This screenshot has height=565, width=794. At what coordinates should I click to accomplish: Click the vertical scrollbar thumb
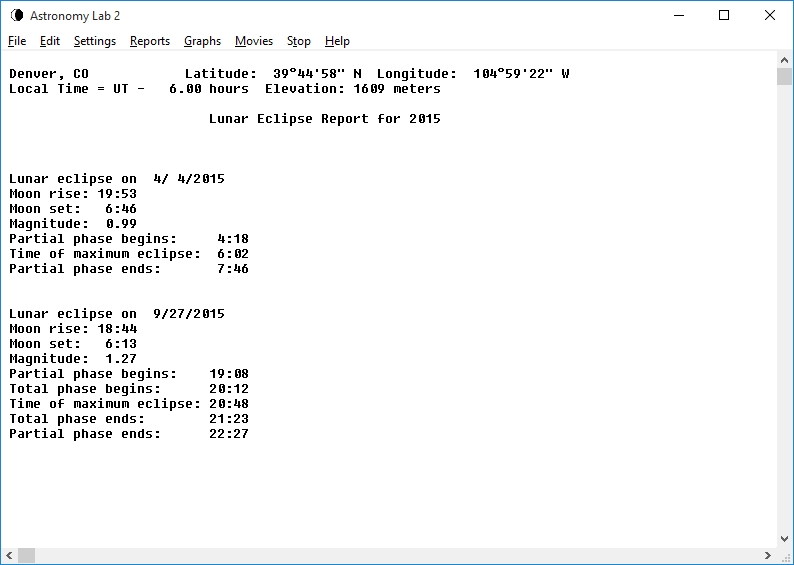pos(784,78)
